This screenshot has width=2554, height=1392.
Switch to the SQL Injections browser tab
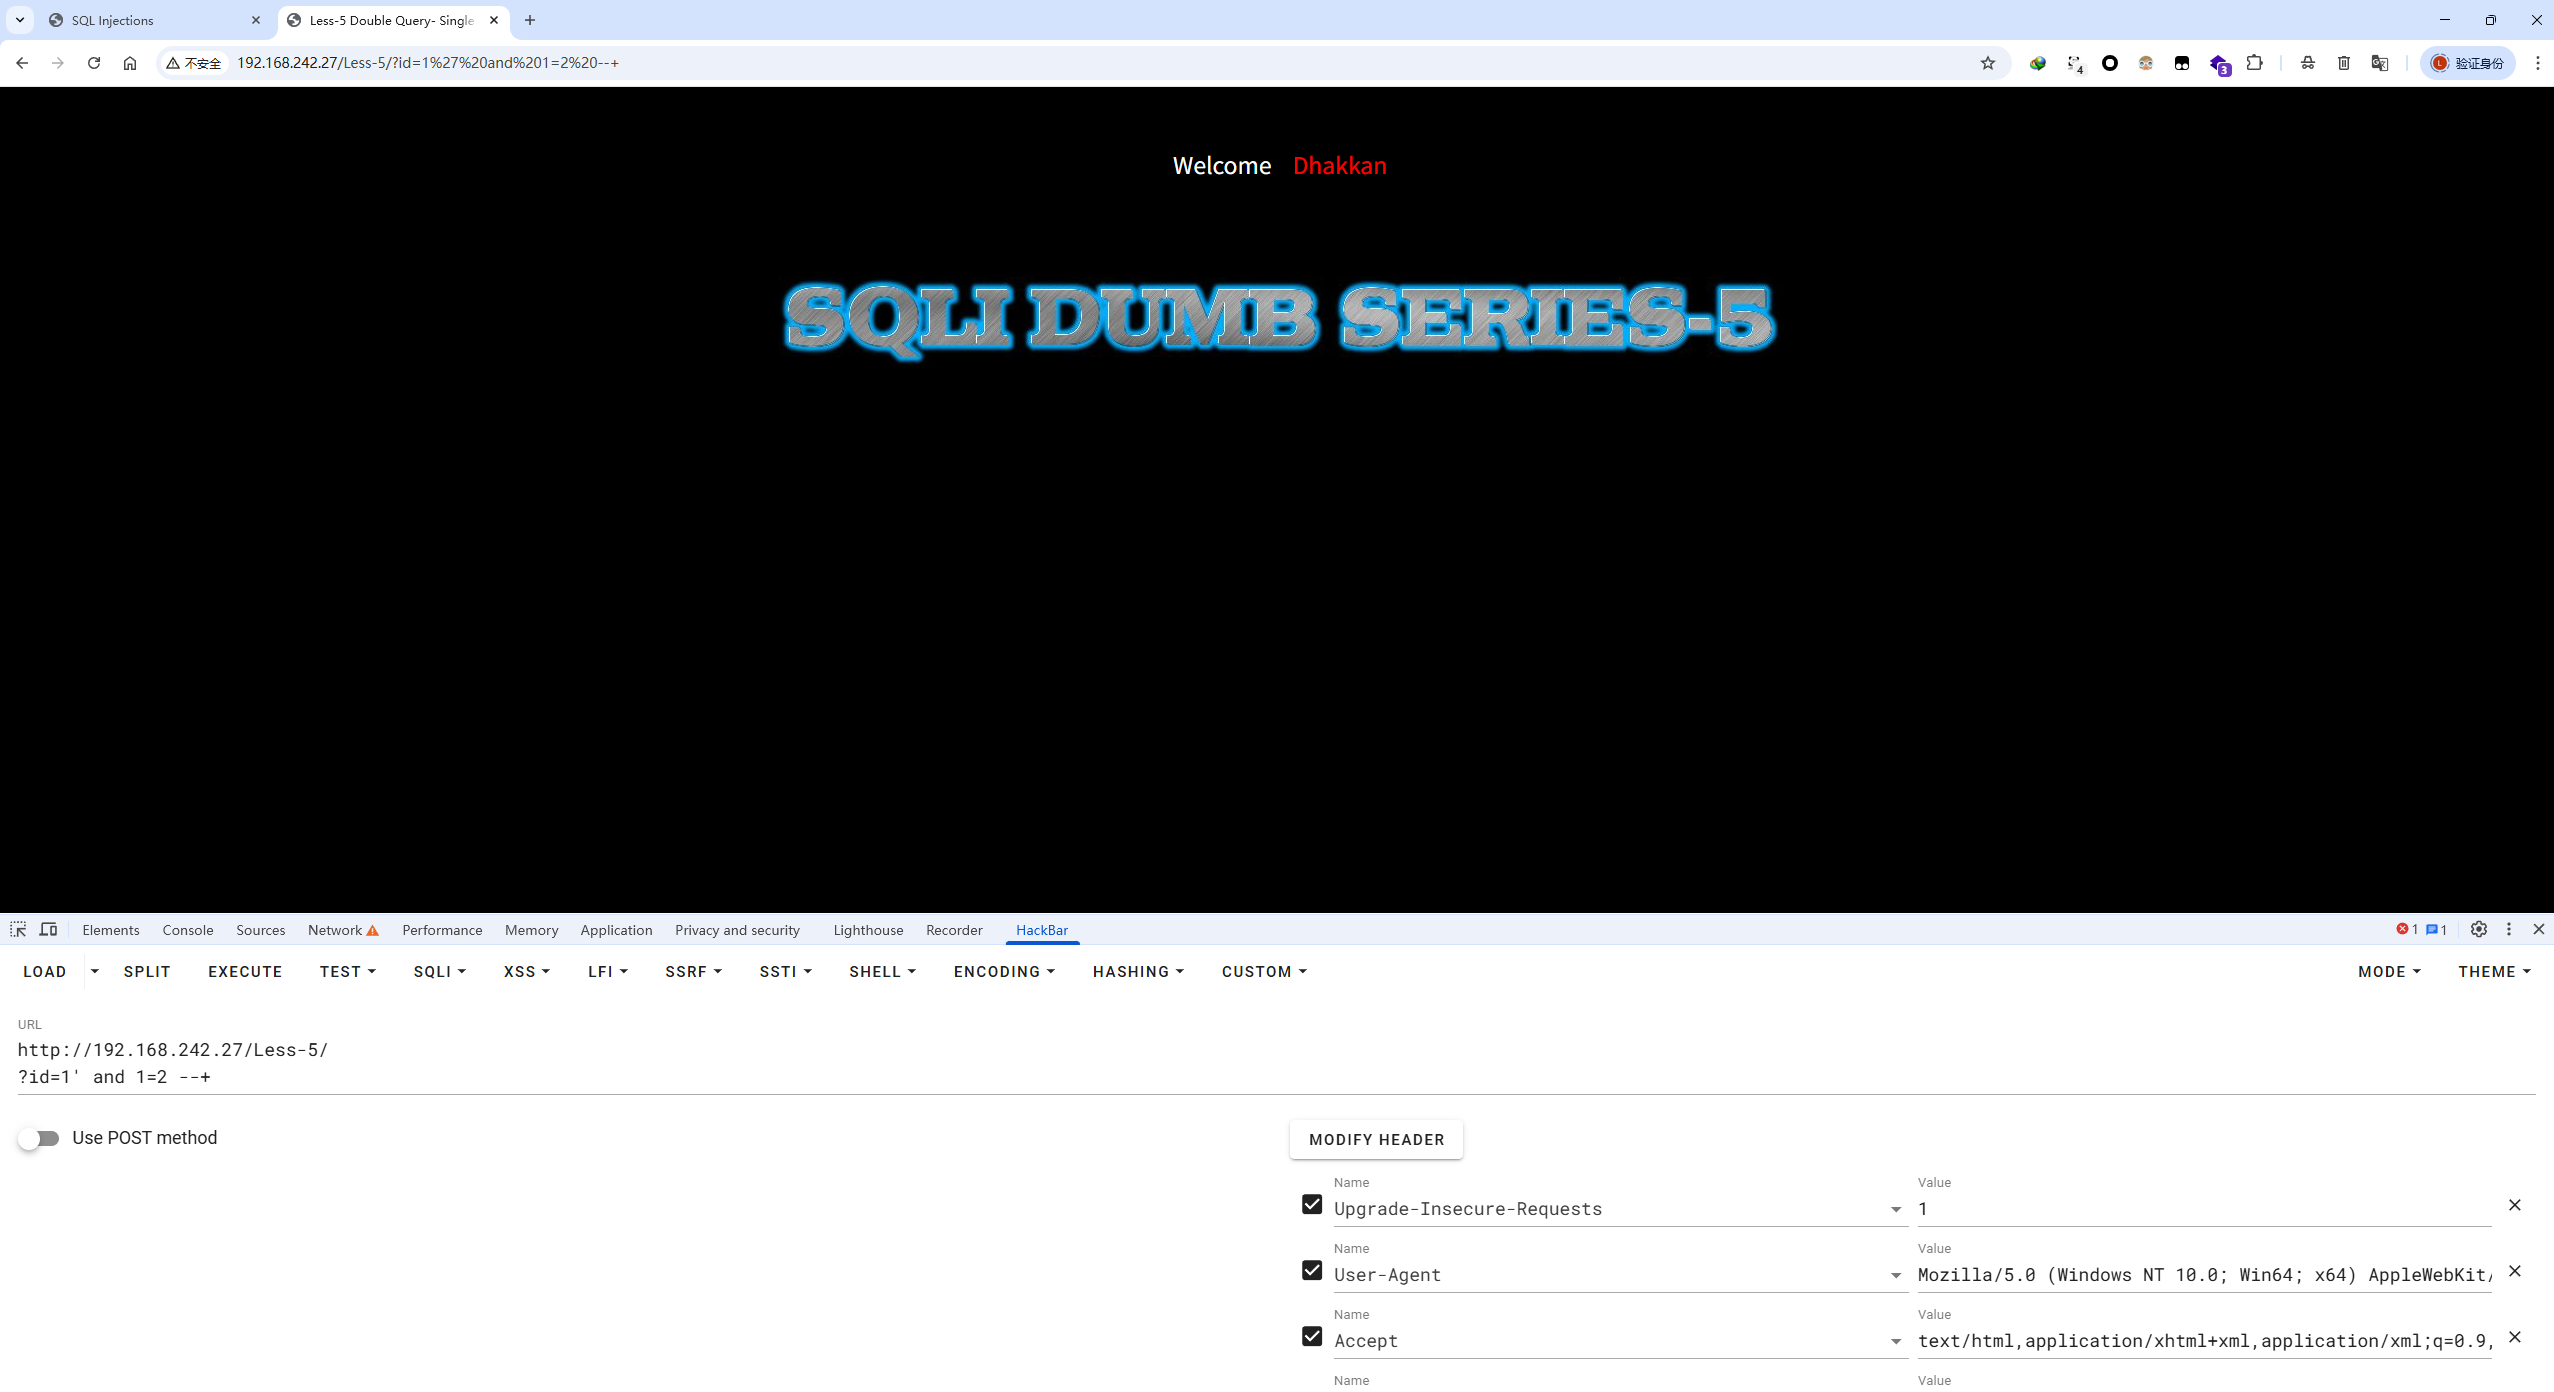pyautogui.click(x=155, y=20)
